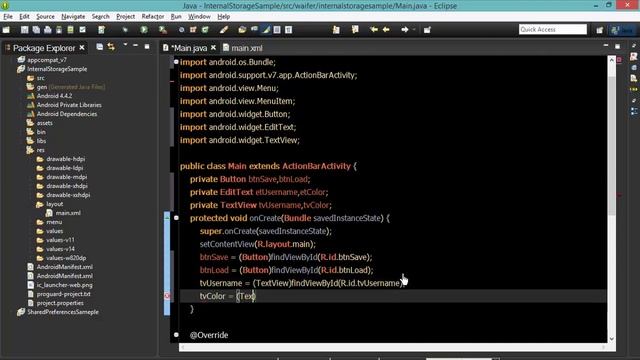Close the Main.java editor tab
Image resolution: width=640 pixels, height=360 pixels.
click(x=213, y=48)
